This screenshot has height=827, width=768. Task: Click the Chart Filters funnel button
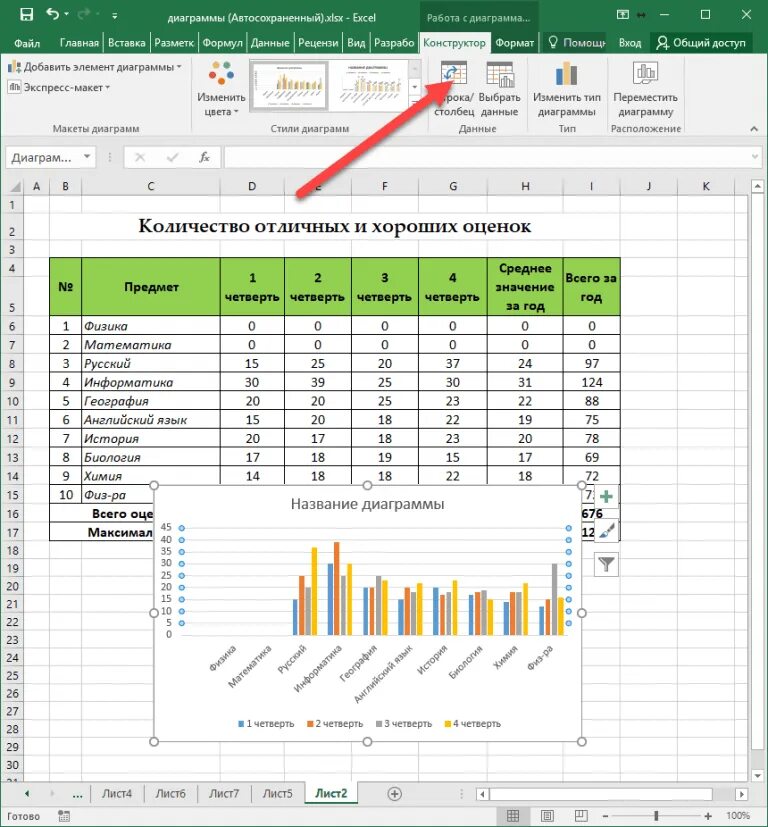click(x=607, y=565)
